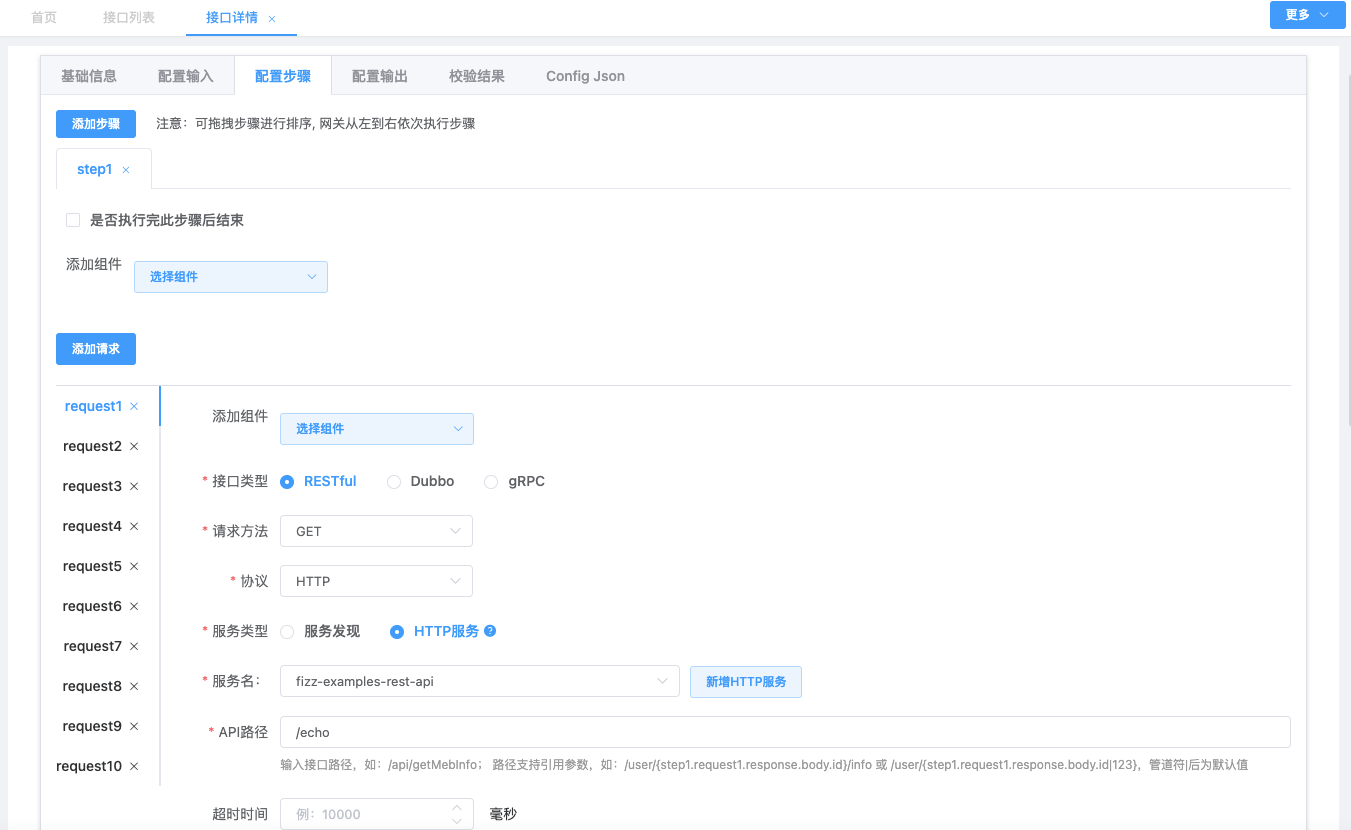Image resolution: width=1351 pixels, height=830 pixels.
Task: Open the 配置步骤 tab
Action: (x=283, y=76)
